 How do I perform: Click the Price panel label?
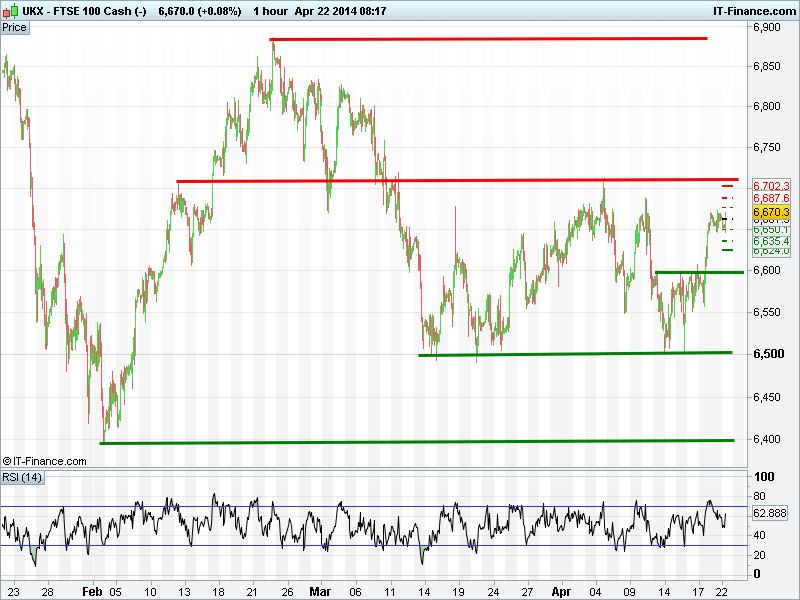(15, 28)
